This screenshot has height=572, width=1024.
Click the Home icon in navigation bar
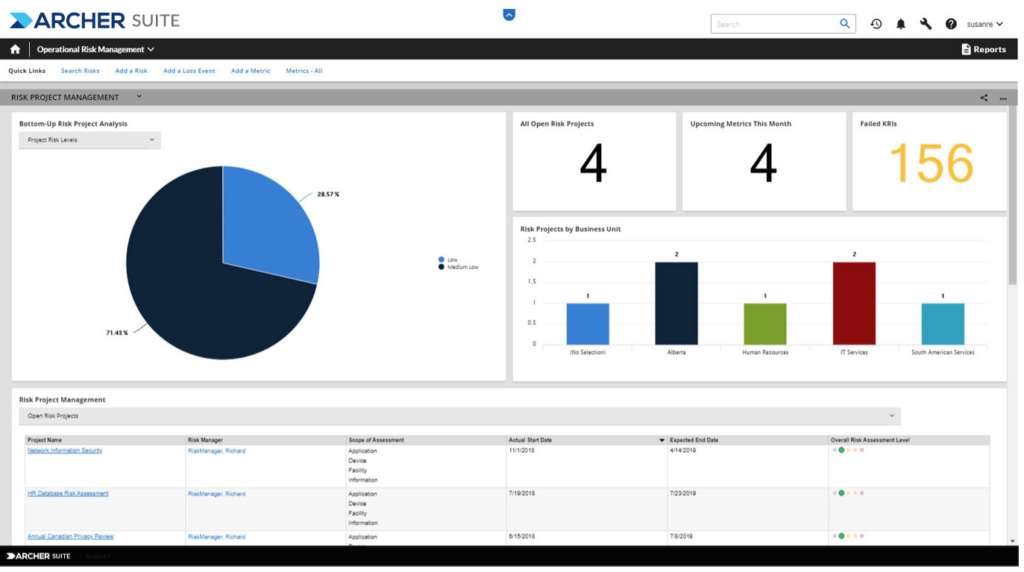coord(15,49)
